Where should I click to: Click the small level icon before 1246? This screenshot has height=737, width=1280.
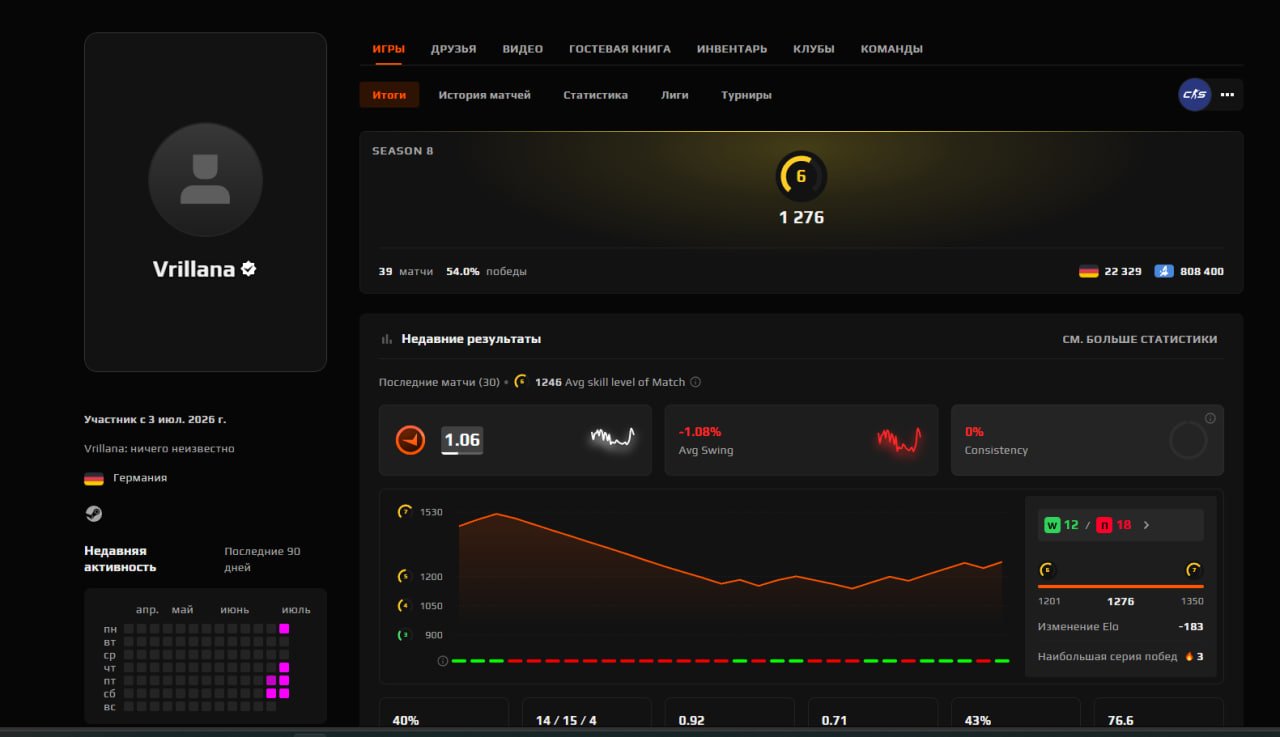pos(520,381)
